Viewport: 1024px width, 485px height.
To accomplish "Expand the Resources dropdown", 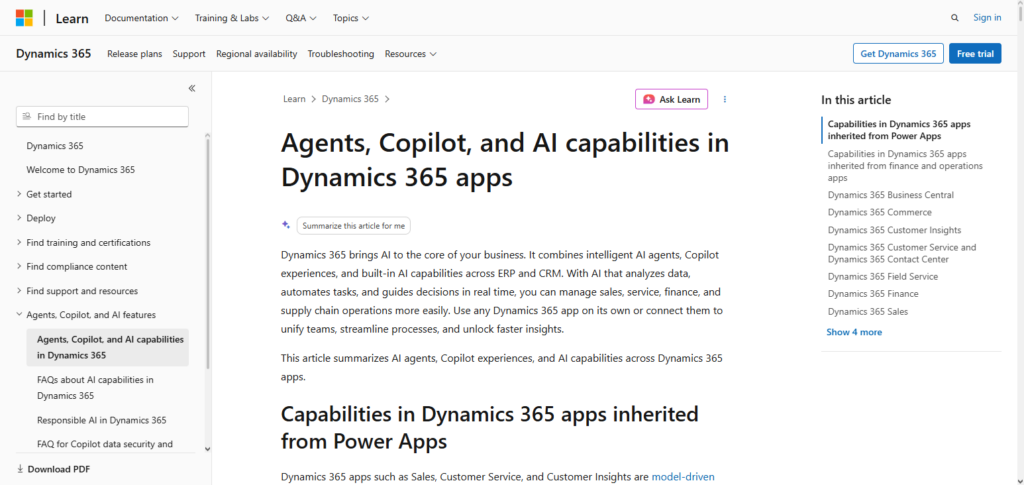I will point(411,54).
